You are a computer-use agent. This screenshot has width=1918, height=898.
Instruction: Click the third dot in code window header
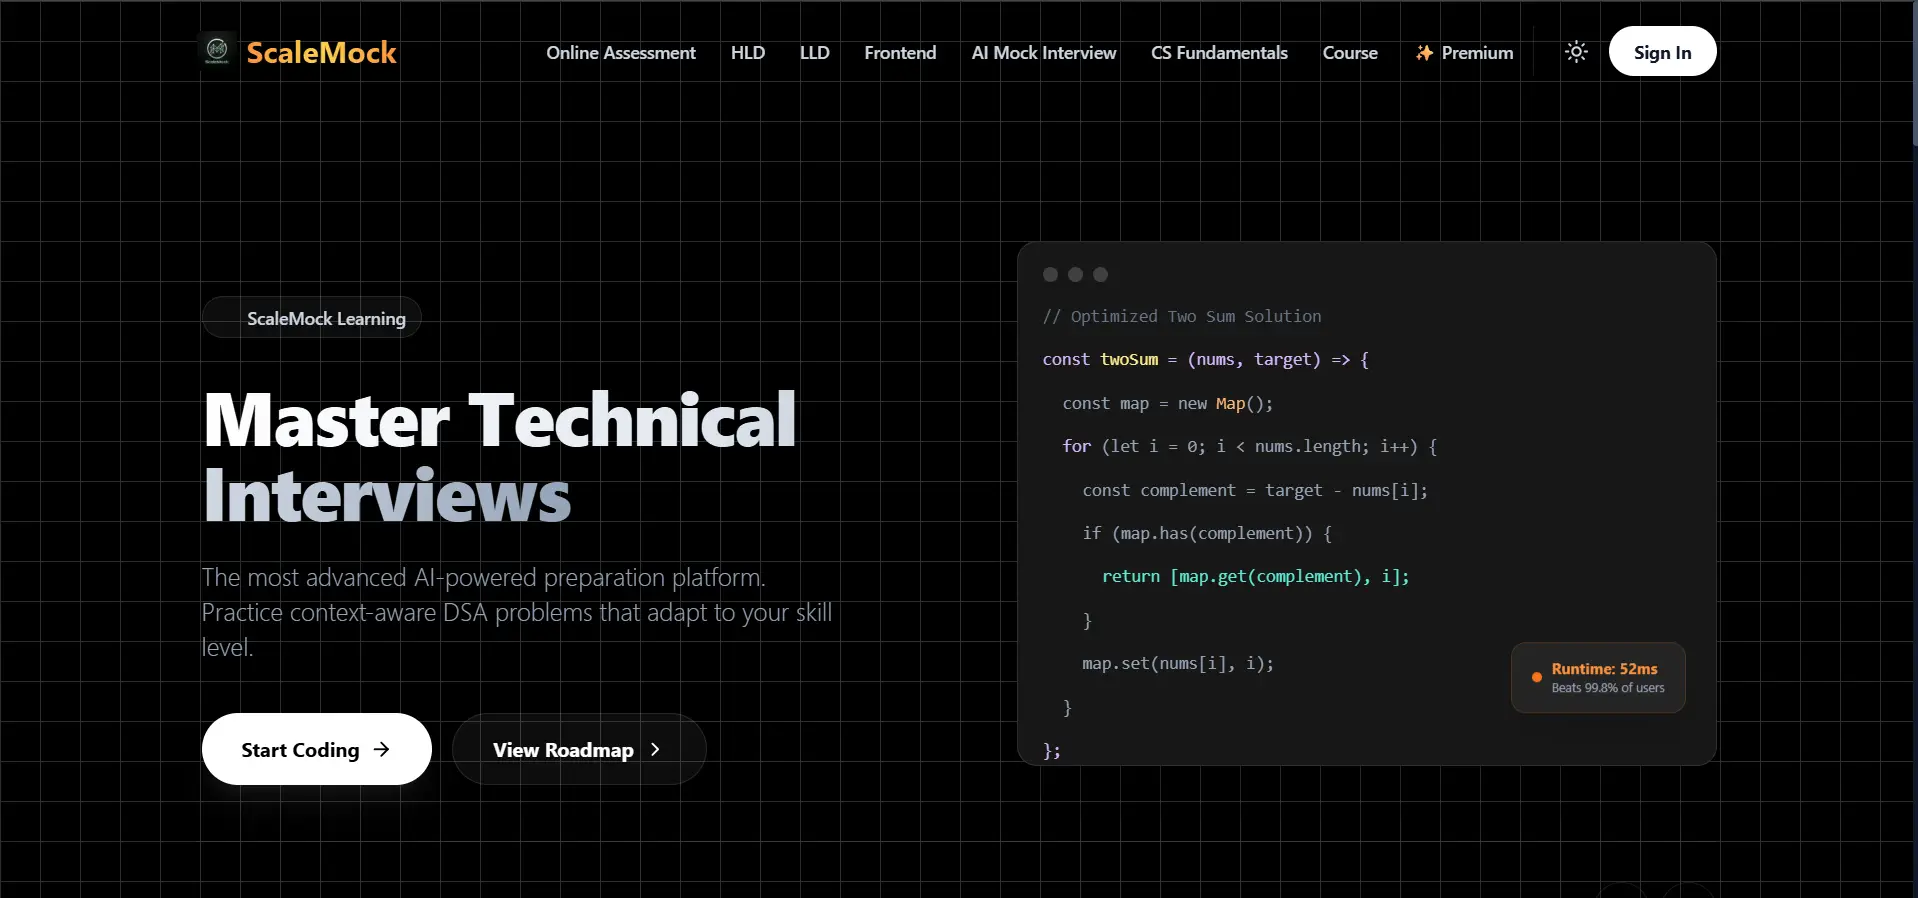(x=1100, y=274)
